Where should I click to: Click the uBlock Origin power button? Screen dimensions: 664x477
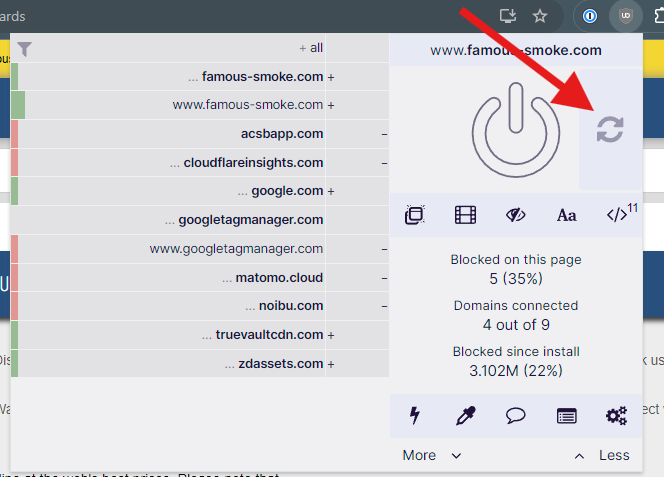(x=516, y=130)
